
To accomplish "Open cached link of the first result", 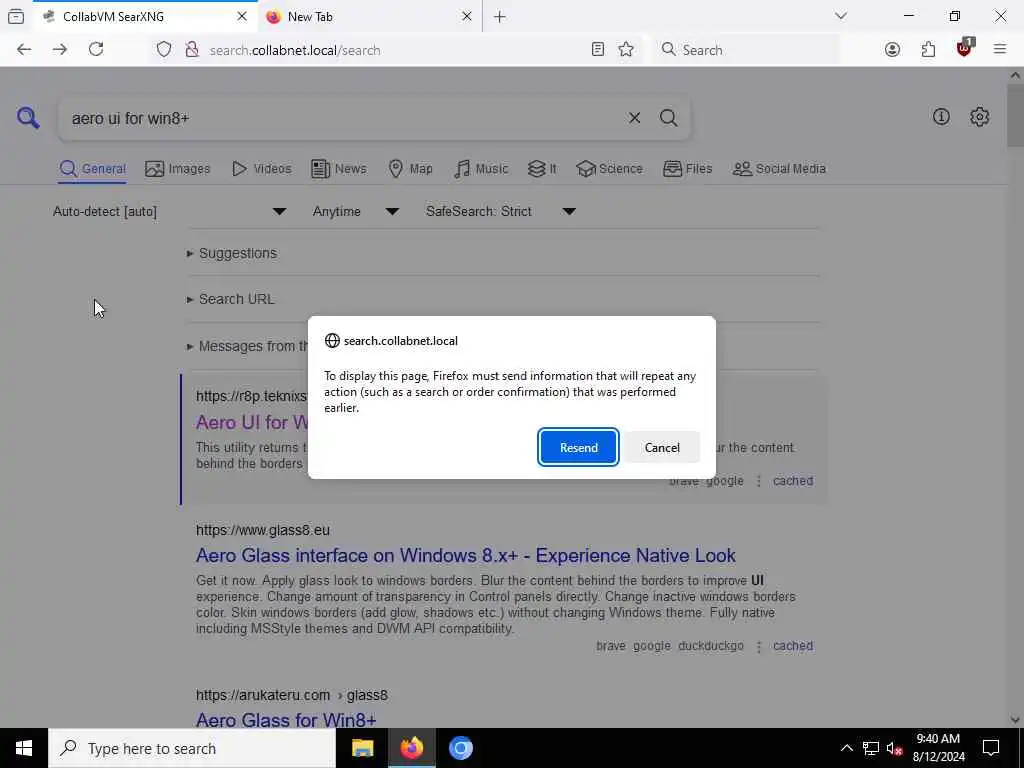I will [793, 481].
